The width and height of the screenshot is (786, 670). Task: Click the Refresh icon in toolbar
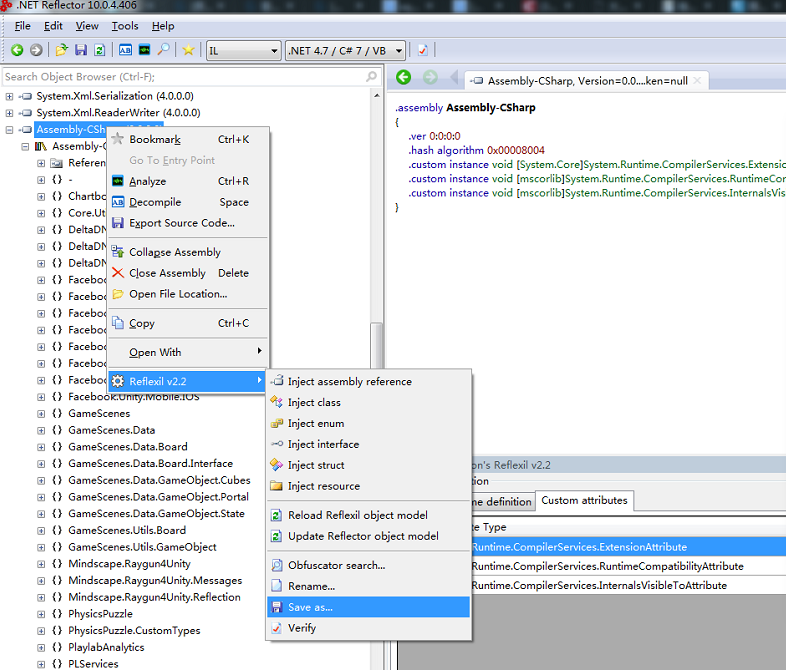[100, 50]
